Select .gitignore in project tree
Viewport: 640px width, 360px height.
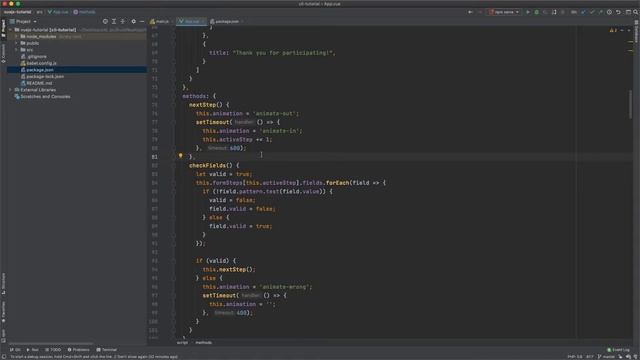pos(36,56)
